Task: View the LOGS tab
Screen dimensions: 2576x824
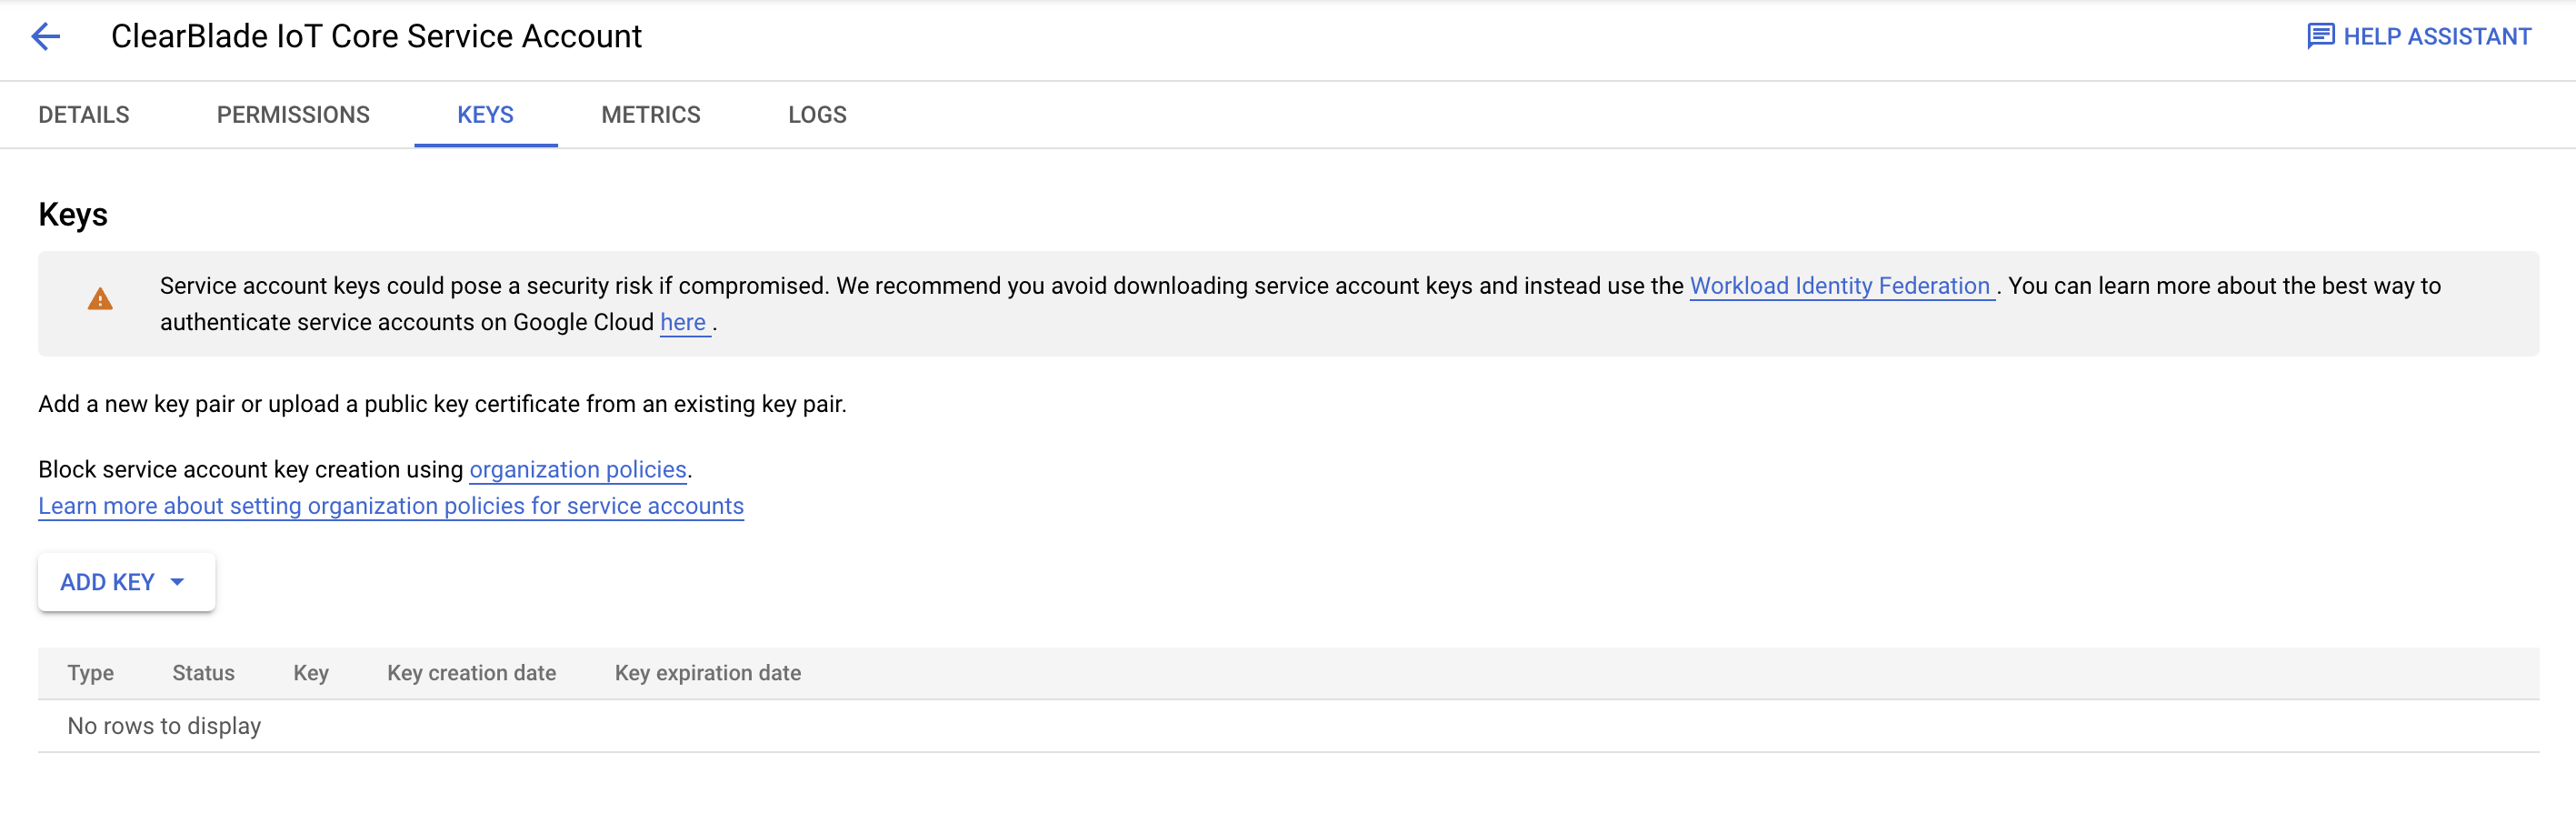Action: (817, 115)
